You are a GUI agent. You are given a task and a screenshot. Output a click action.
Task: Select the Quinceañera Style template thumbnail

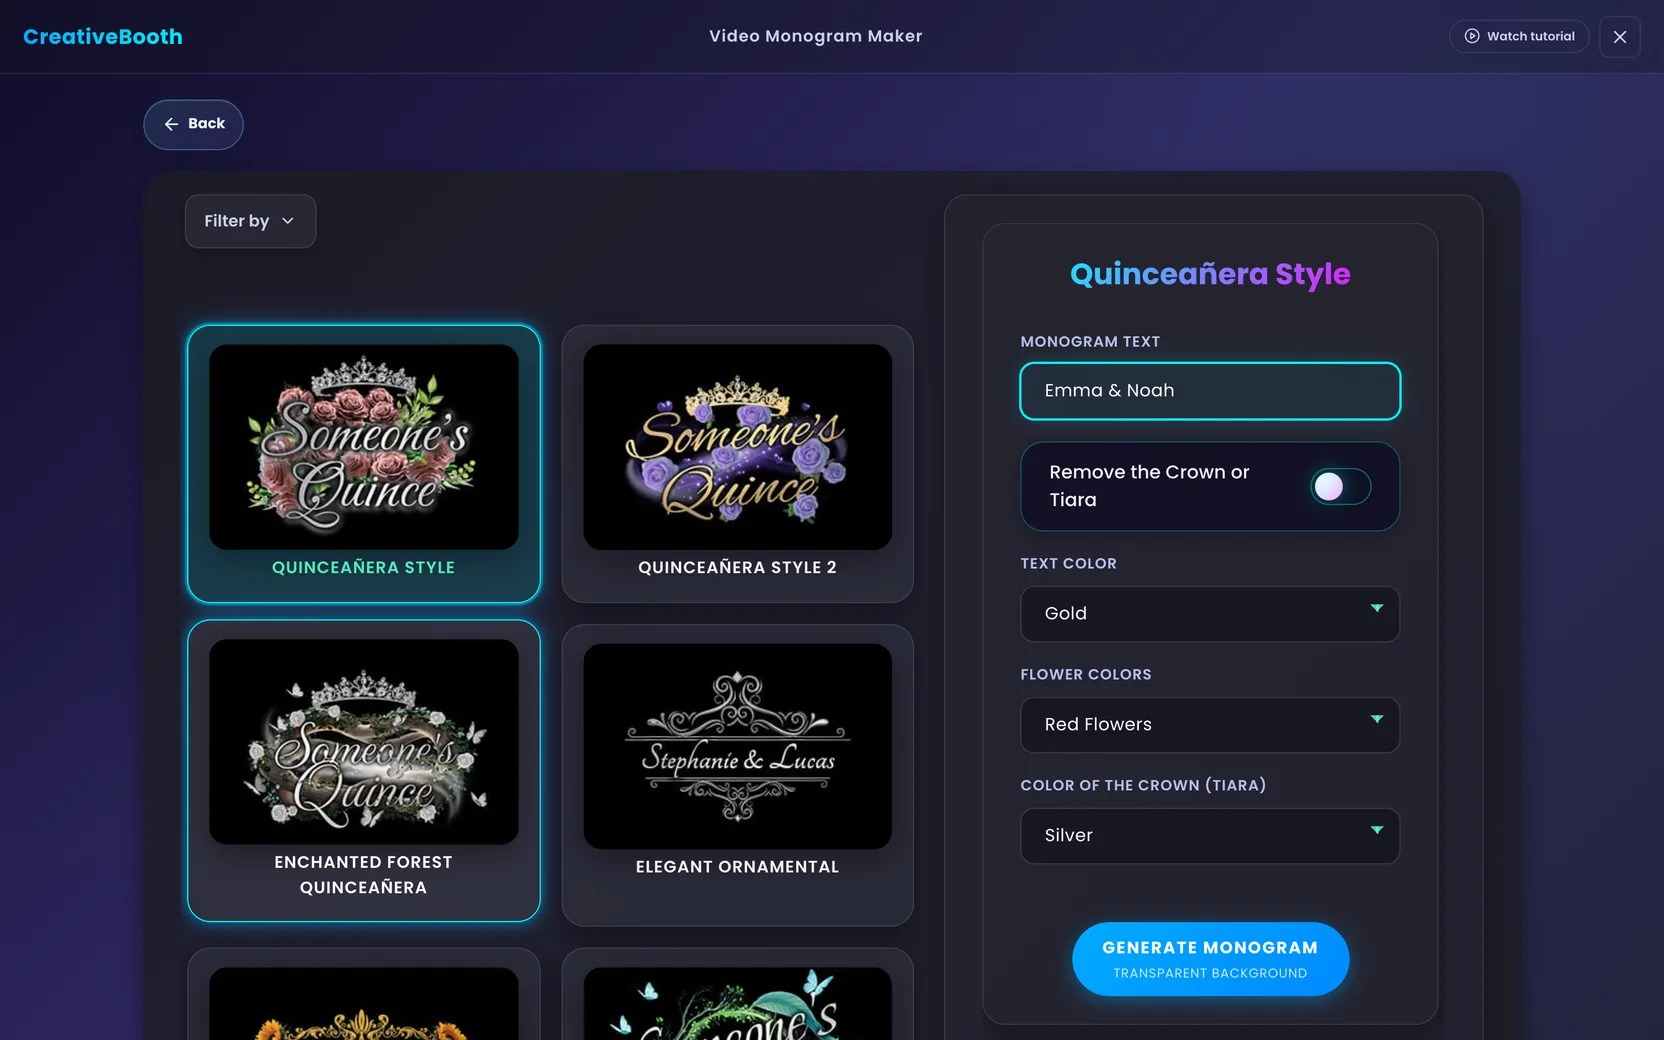(x=364, y=447)
